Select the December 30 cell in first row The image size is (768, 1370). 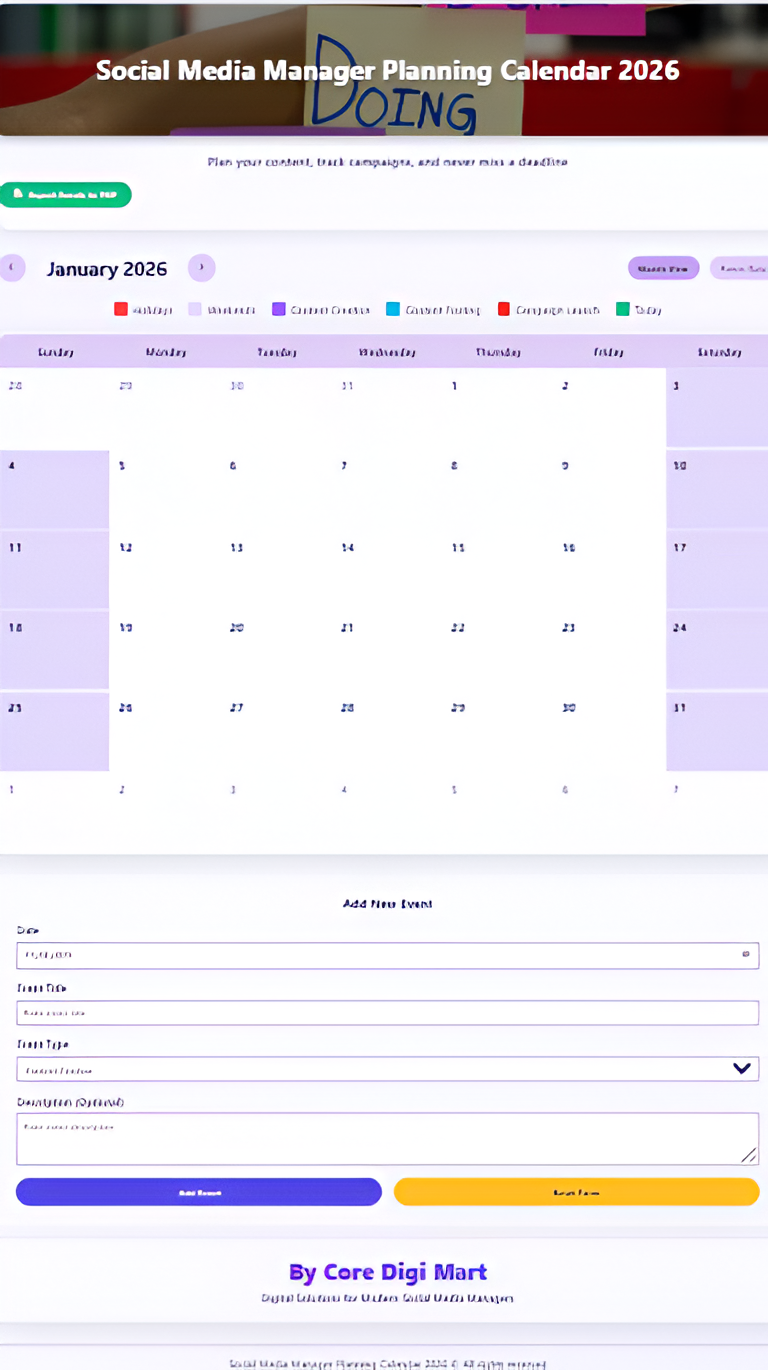[x=277, y=408]
